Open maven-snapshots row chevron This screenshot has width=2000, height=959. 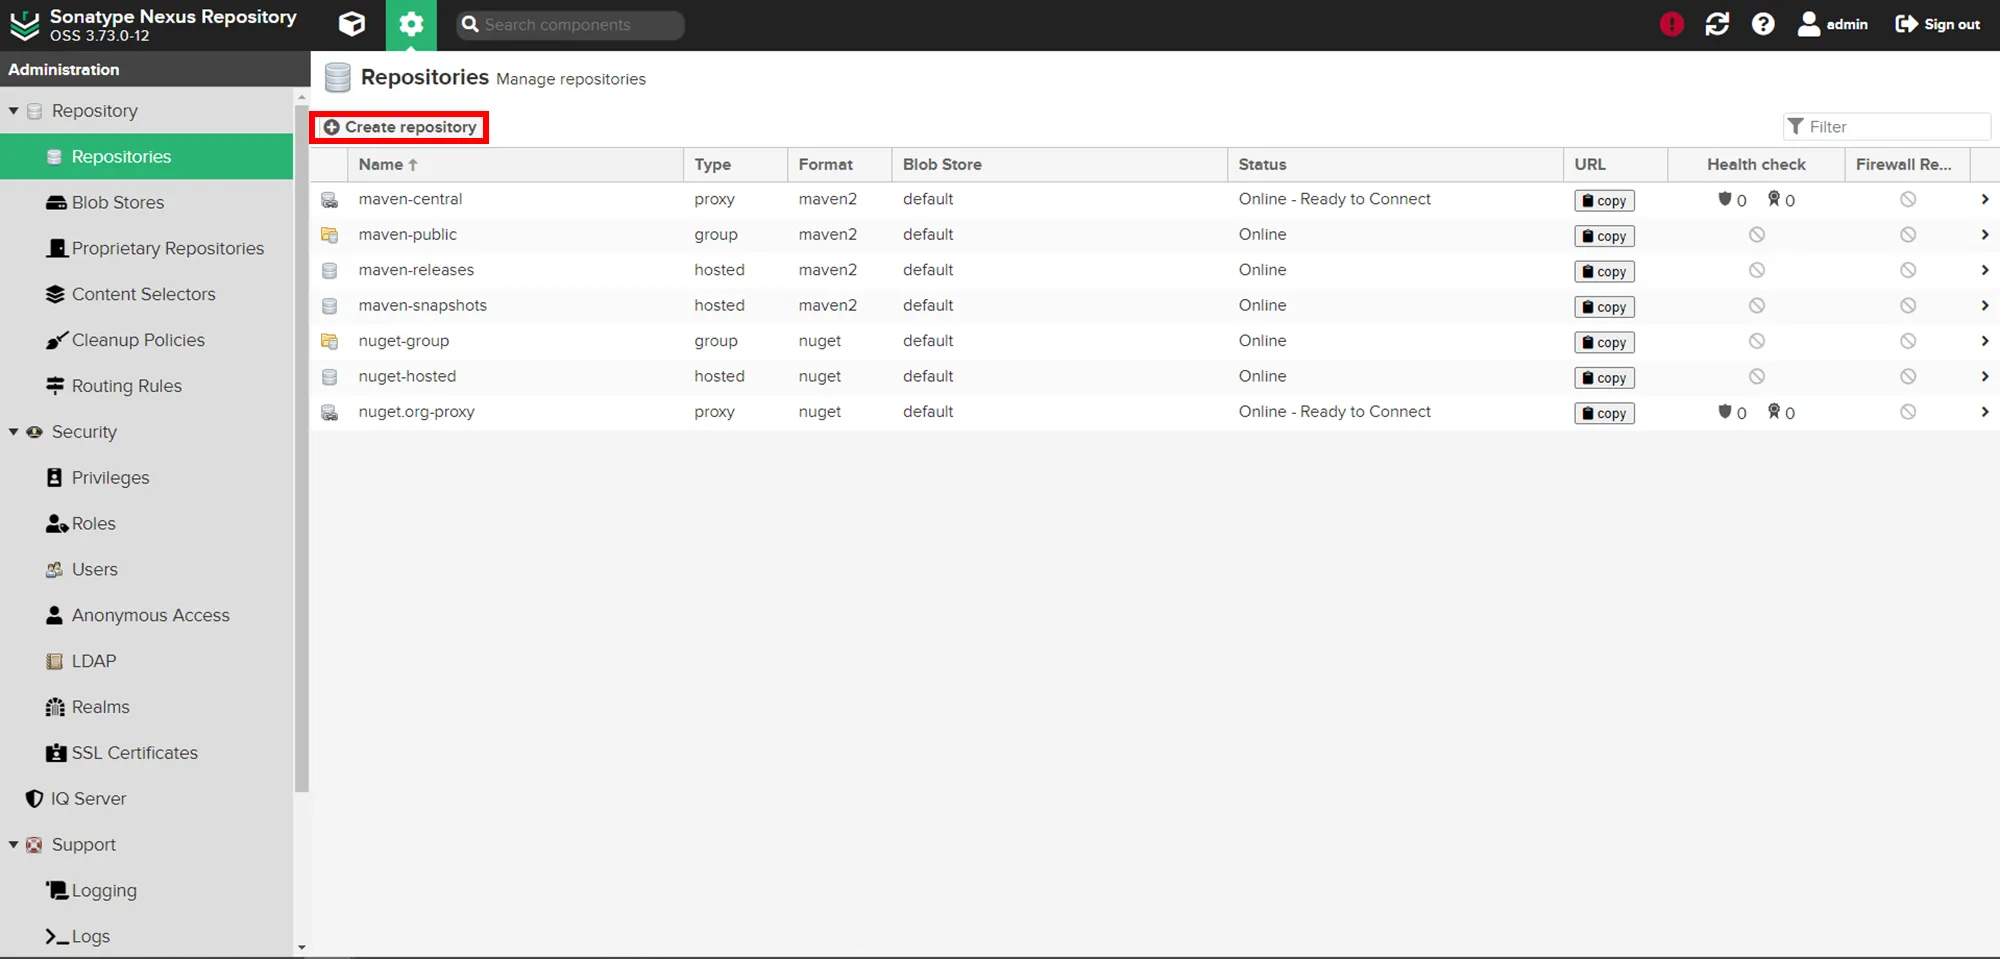[x=1985, y=306]
